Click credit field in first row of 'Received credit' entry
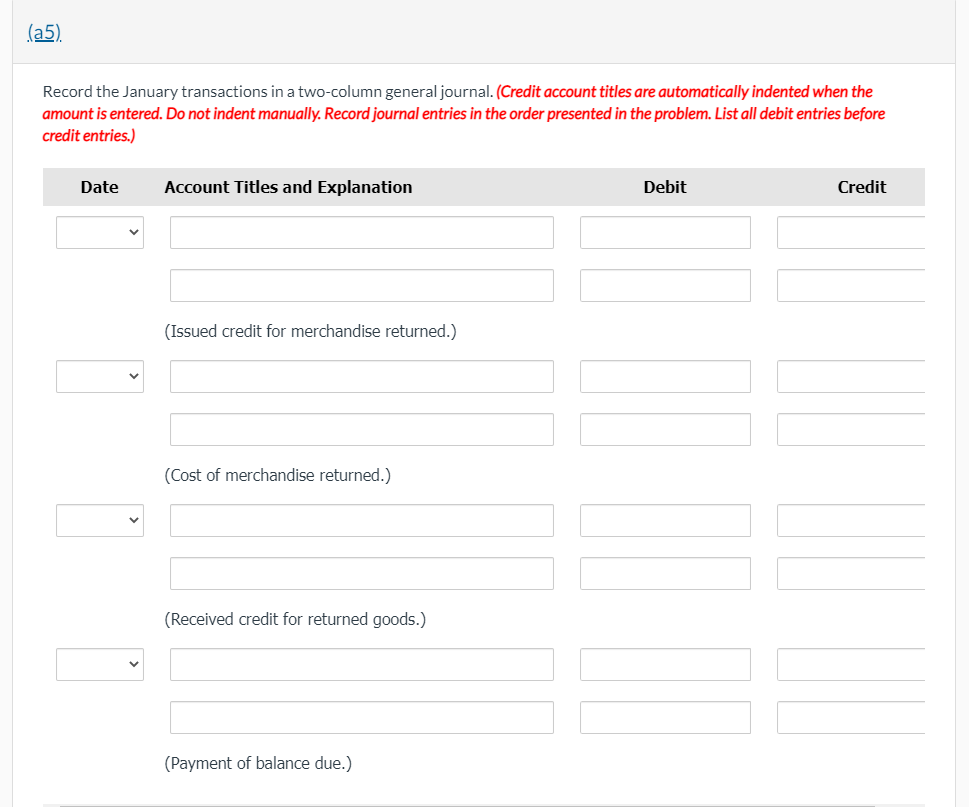 (851, 520)
